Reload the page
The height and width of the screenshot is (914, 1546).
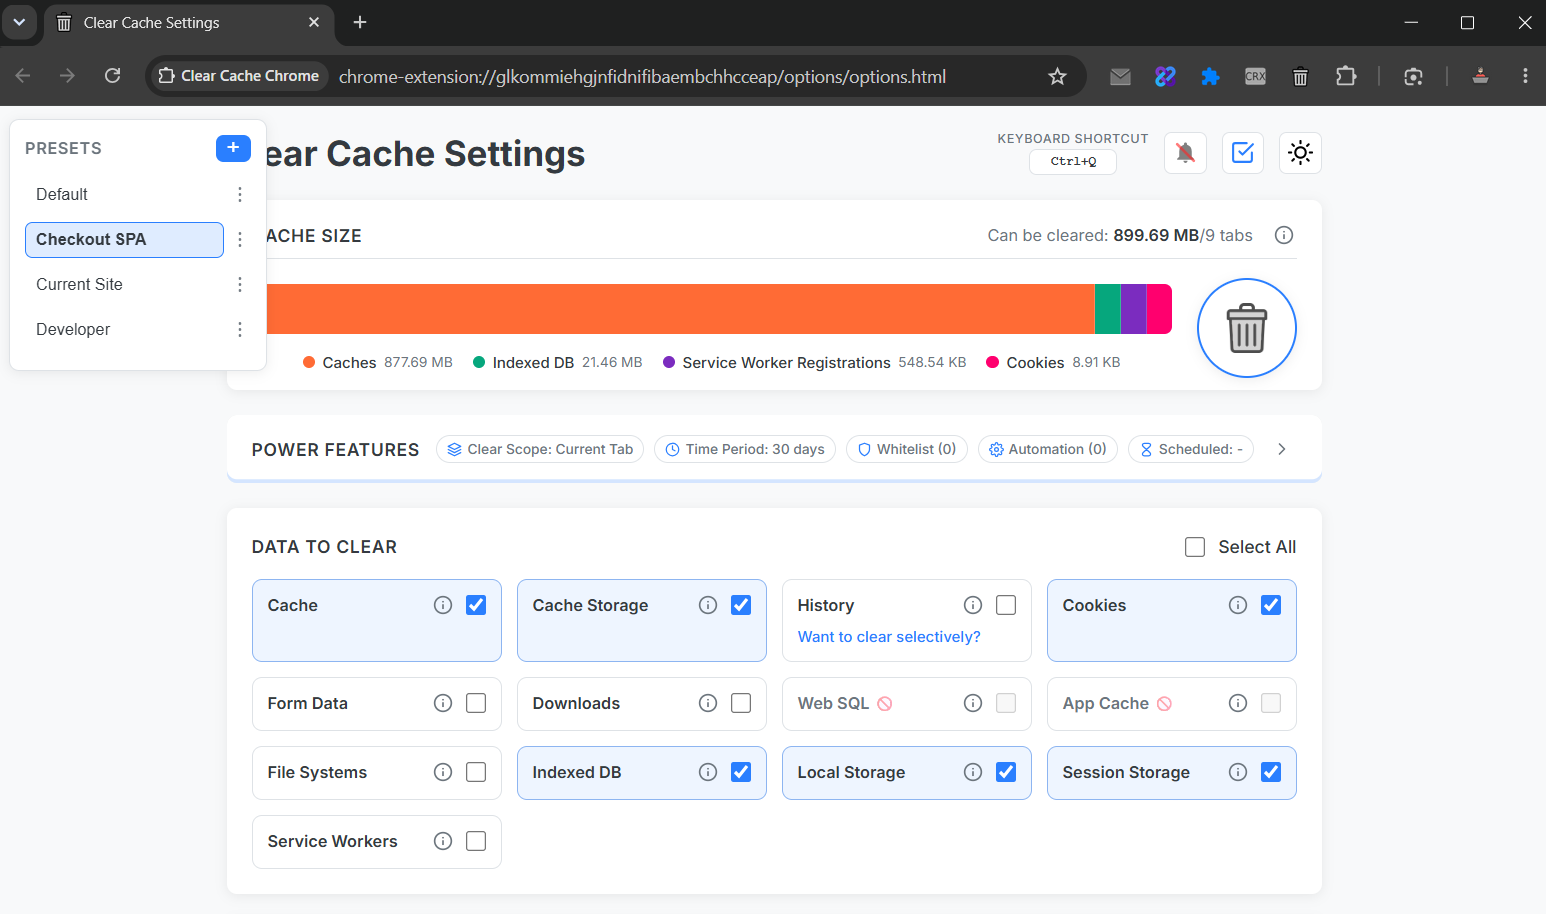pos(112,76)
